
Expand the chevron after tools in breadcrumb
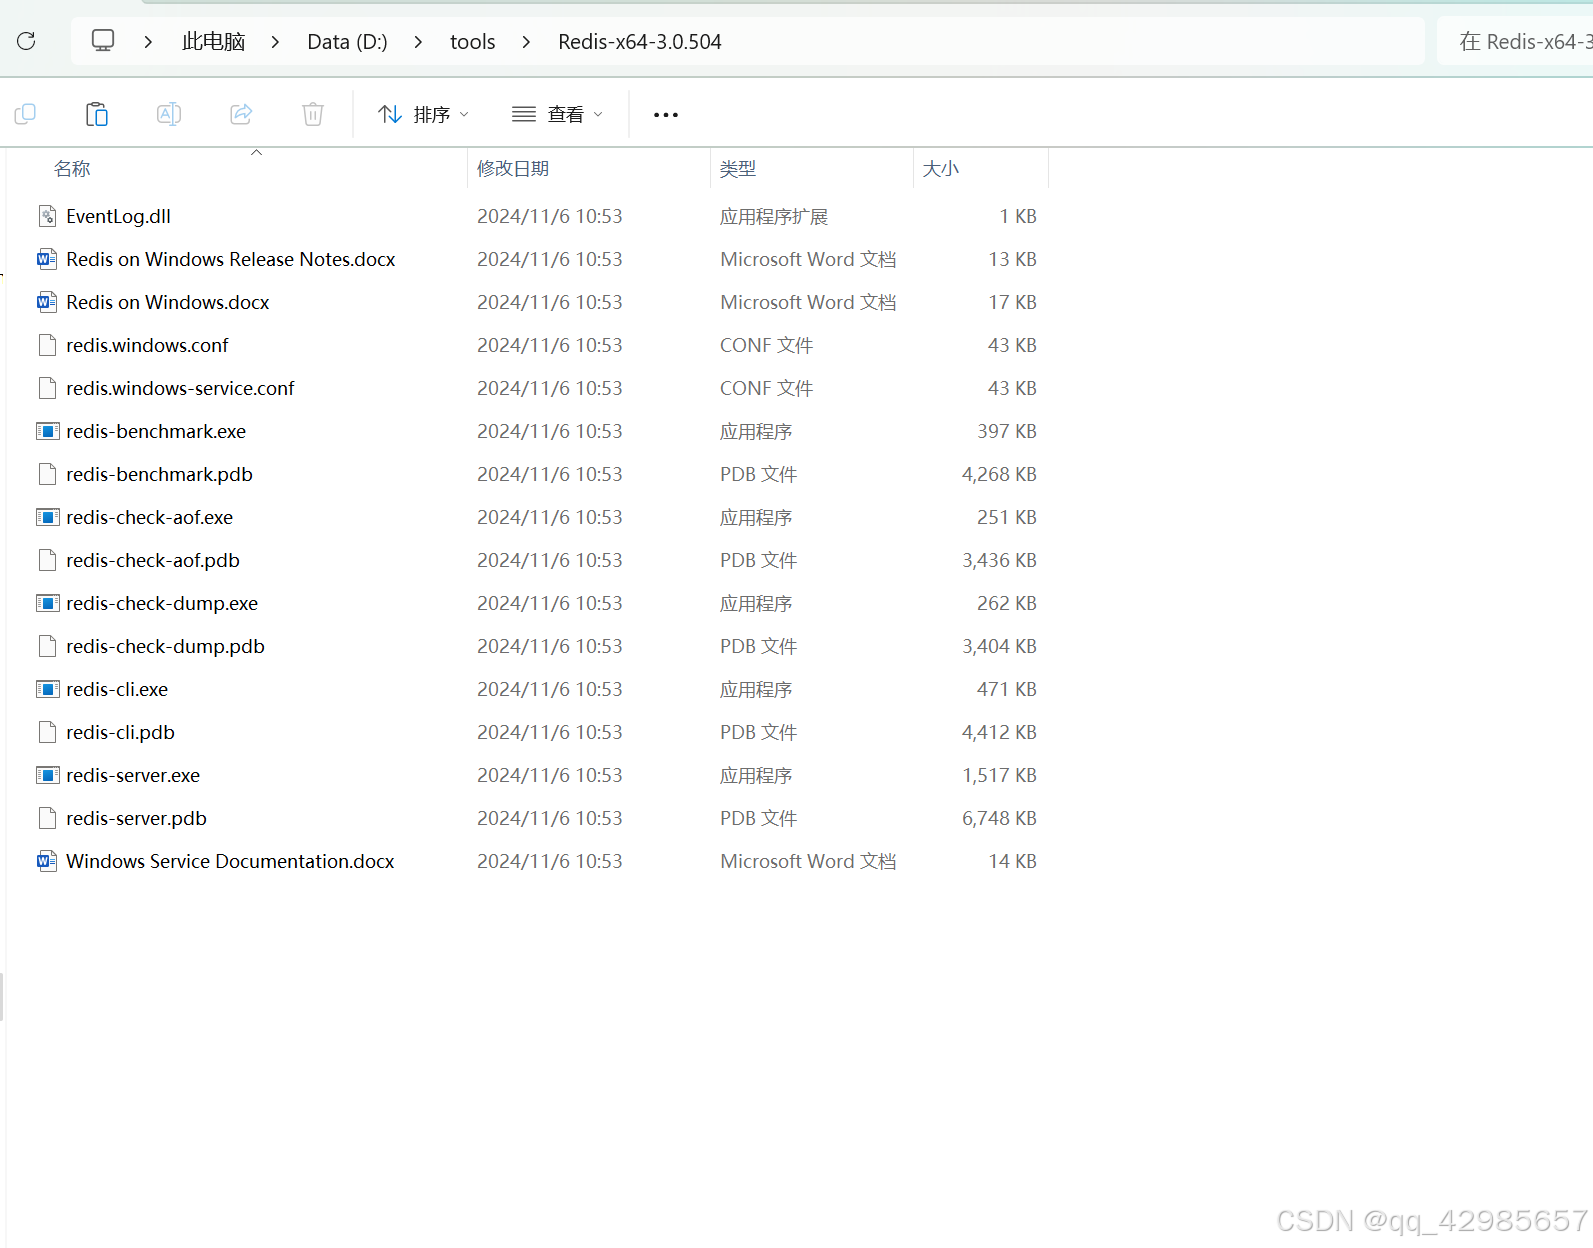click(526, 42)
